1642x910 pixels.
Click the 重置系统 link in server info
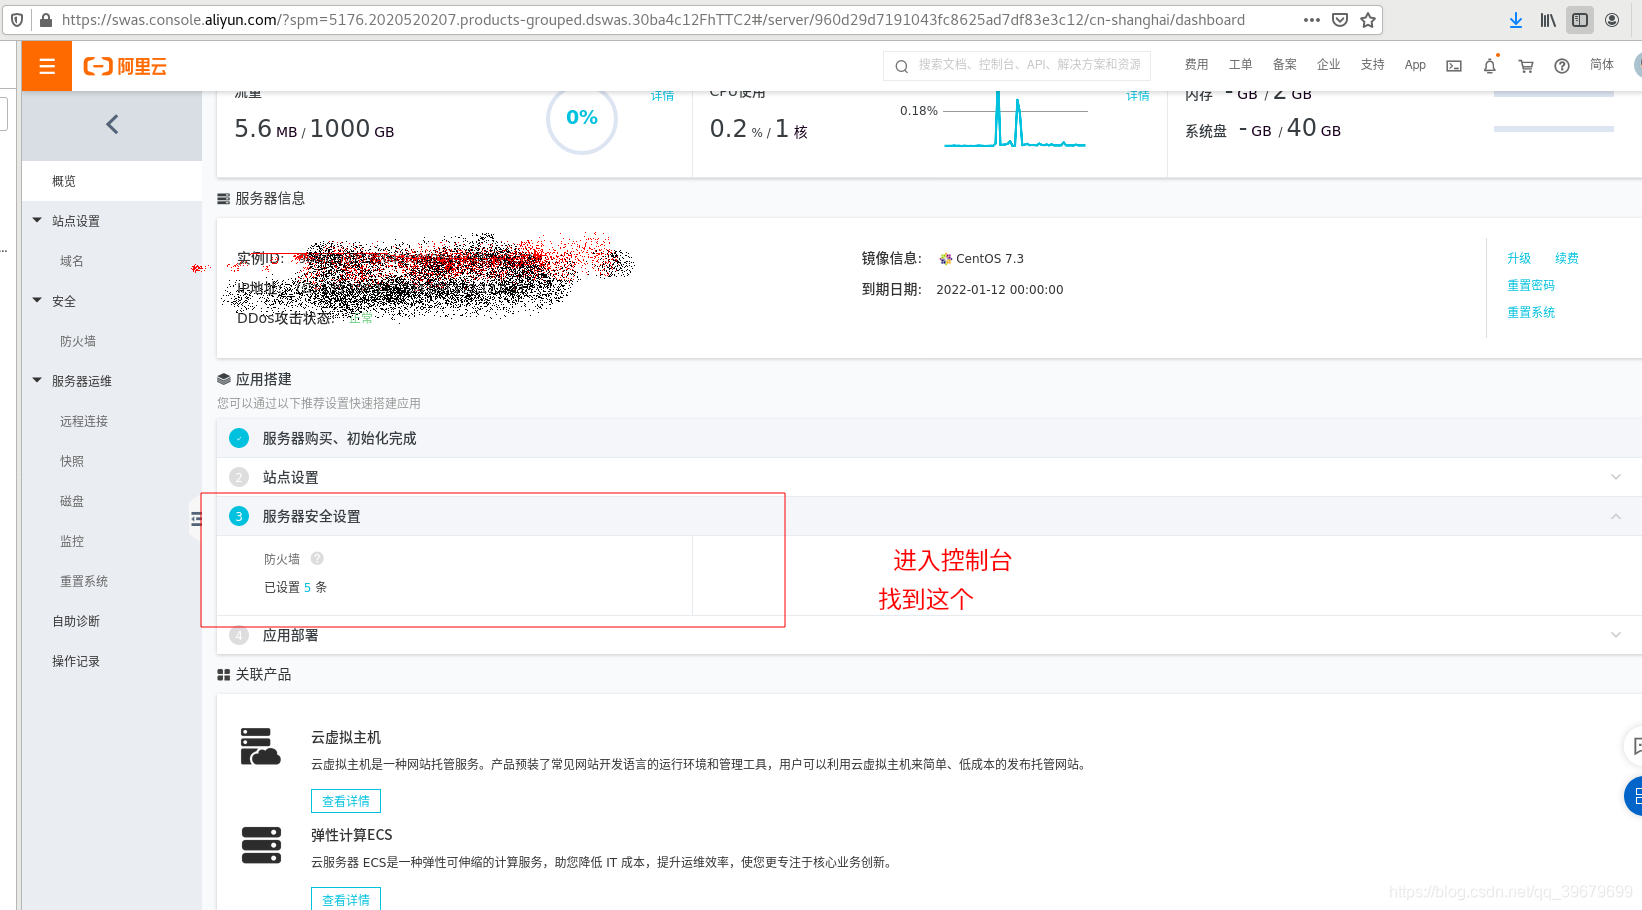tap(1531, 312)
